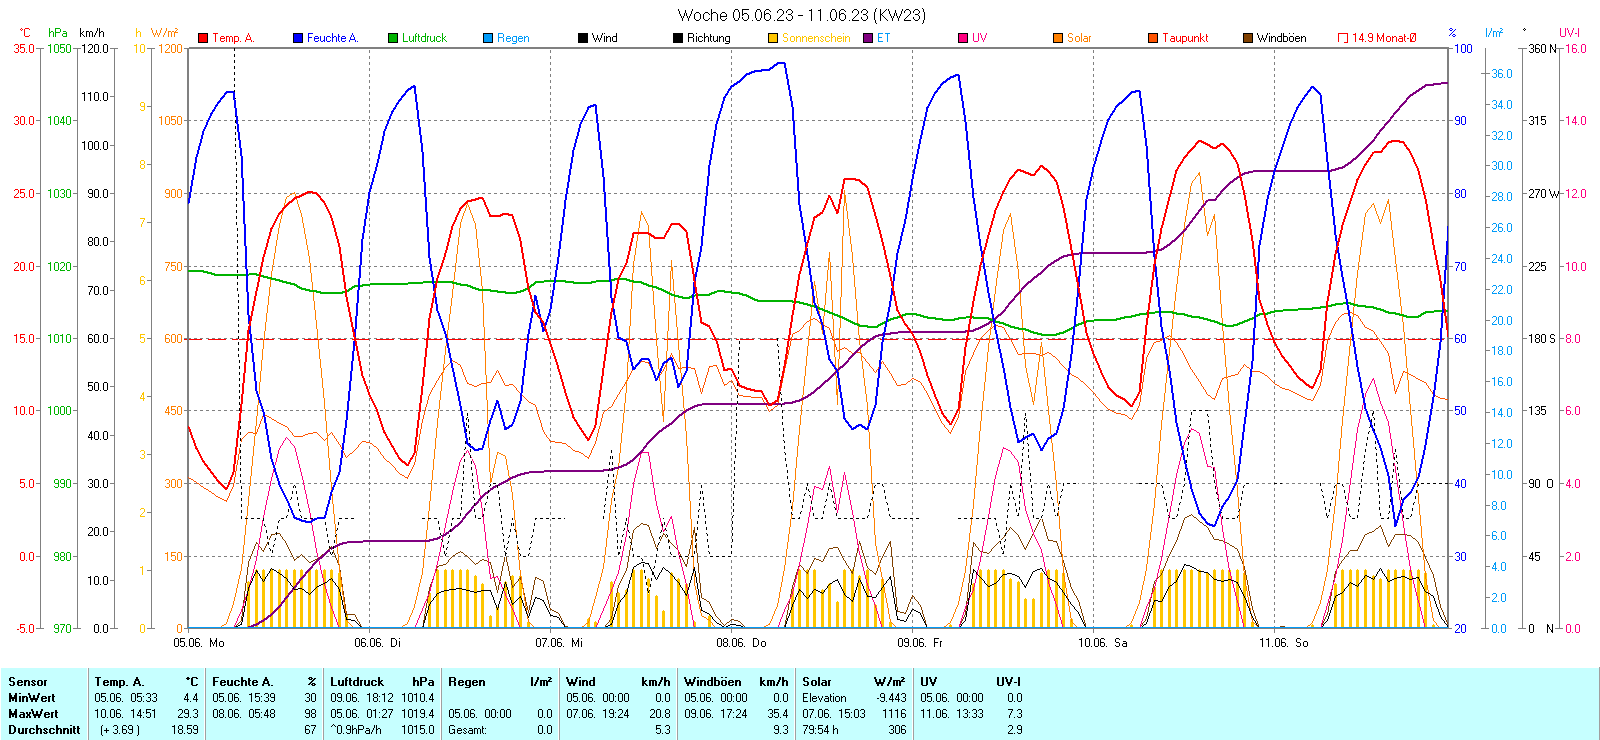
Task: Click the 05.06. Mo date label
Action: [x=199, y=643]
